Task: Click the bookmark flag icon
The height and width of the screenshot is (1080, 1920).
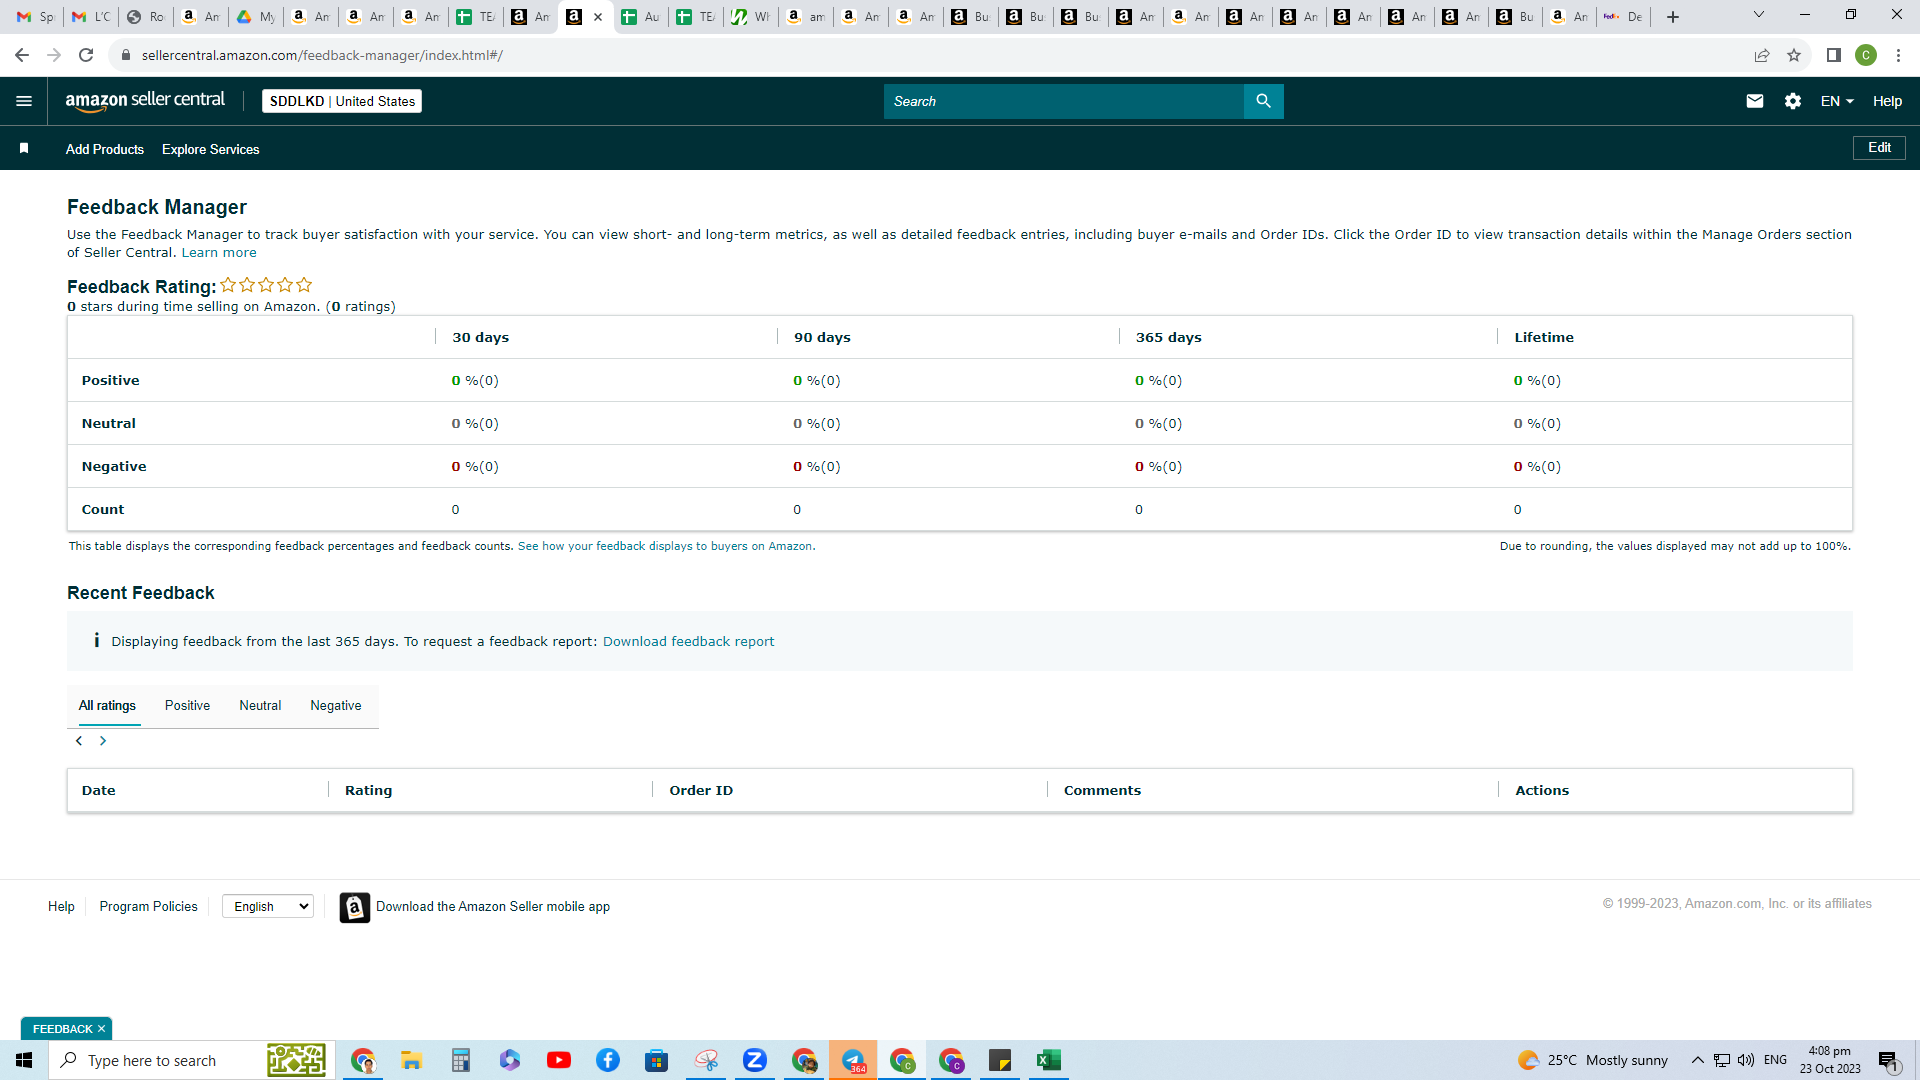Action: (x=24, y=148)
